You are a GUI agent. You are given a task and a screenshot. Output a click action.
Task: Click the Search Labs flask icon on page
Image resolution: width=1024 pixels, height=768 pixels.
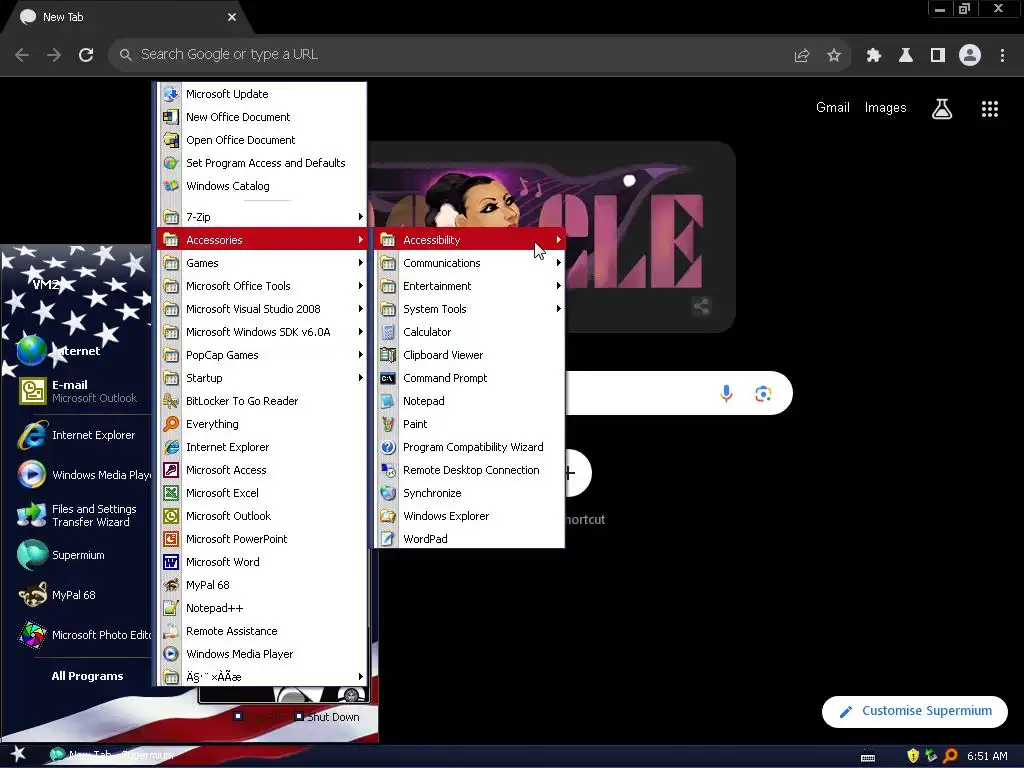coord(942,109)
